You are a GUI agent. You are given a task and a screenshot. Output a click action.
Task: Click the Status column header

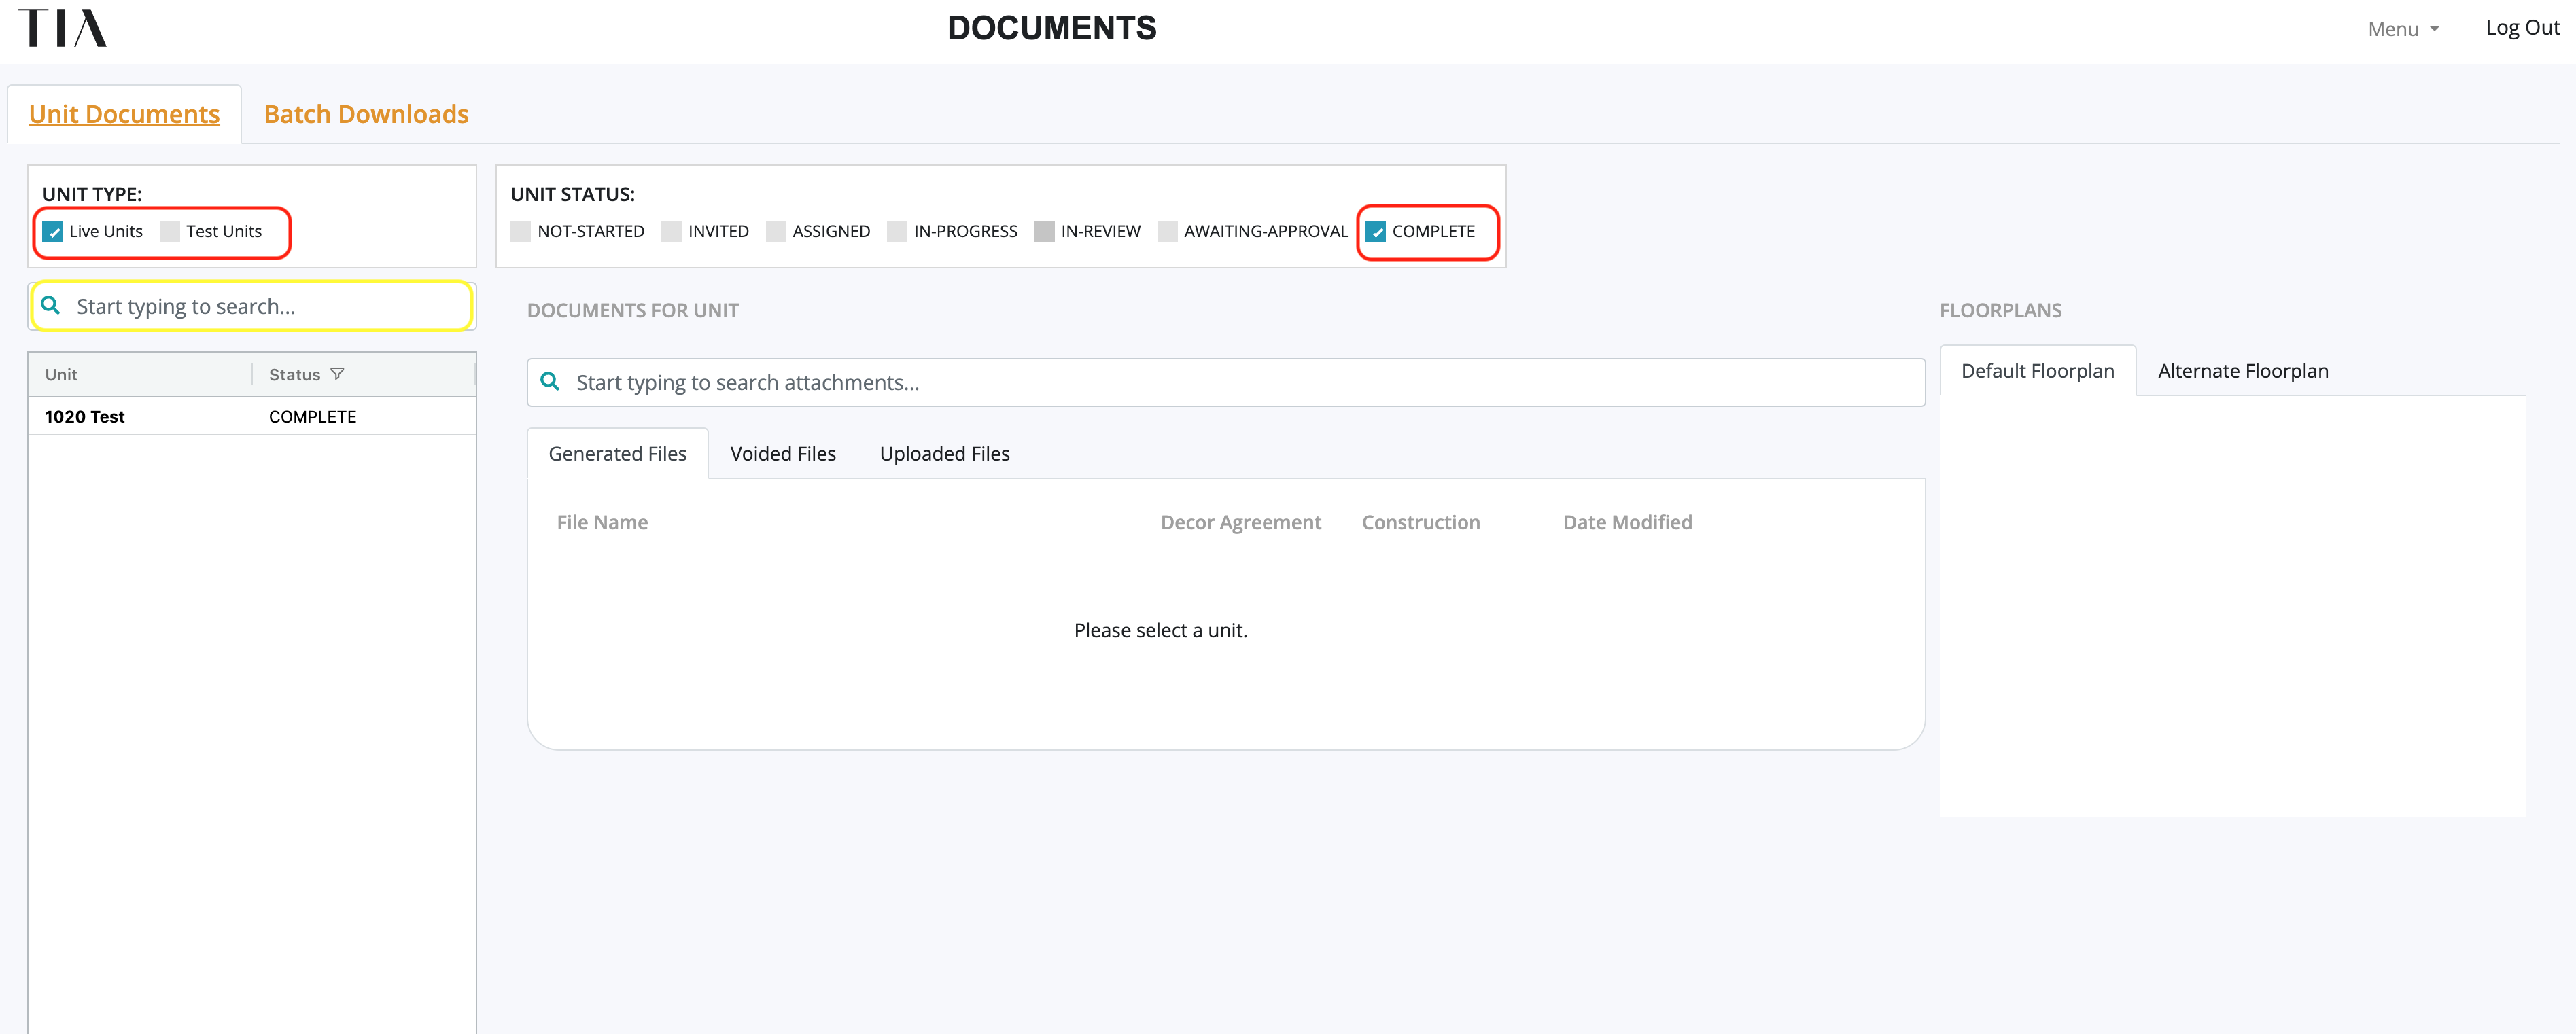[x=294, y=374]
